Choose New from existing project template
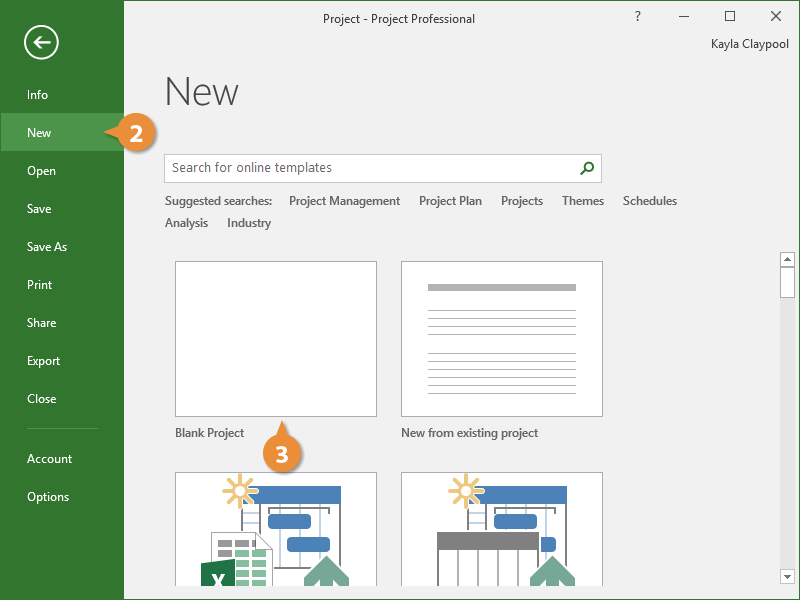This screenshot has height=600, width=800. [502, 339]
